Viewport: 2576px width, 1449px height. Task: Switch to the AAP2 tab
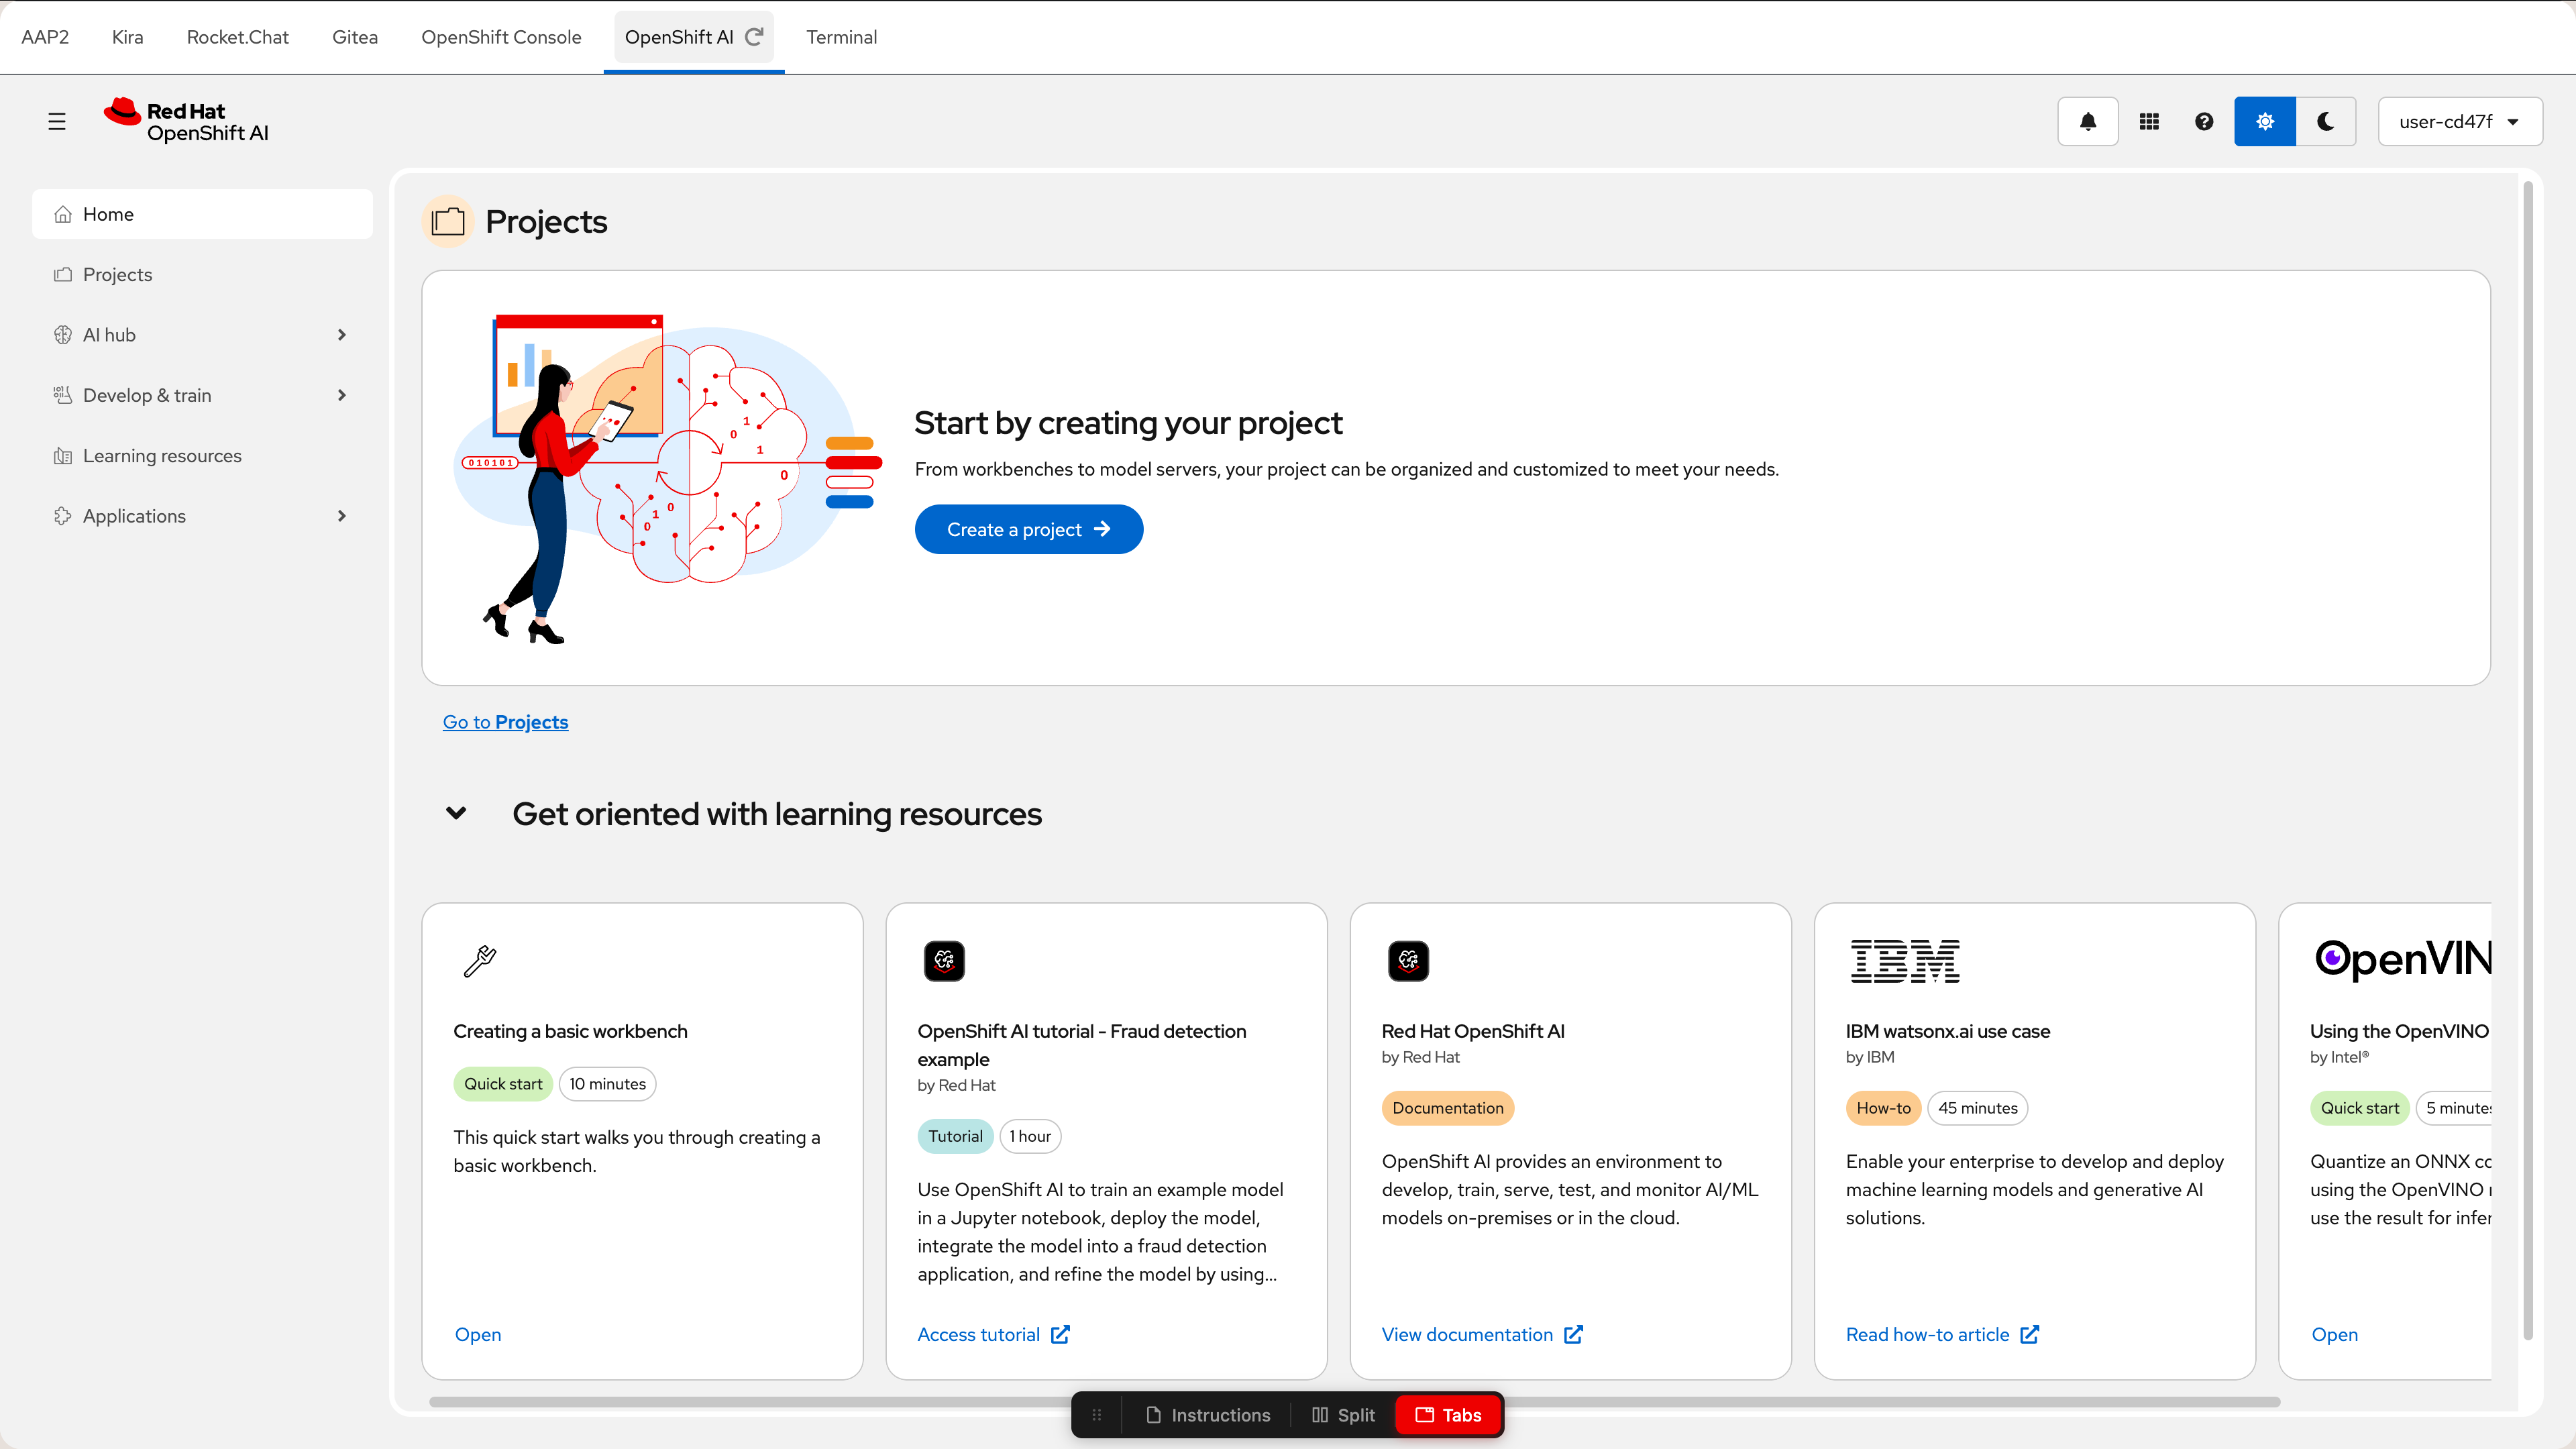click(x=45, y=37)
